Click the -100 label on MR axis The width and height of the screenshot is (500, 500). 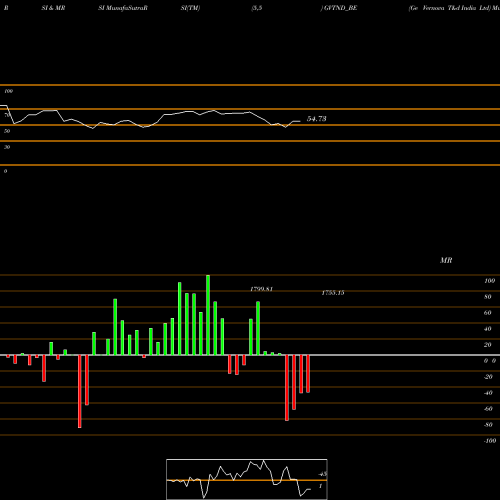click(489, 441)
